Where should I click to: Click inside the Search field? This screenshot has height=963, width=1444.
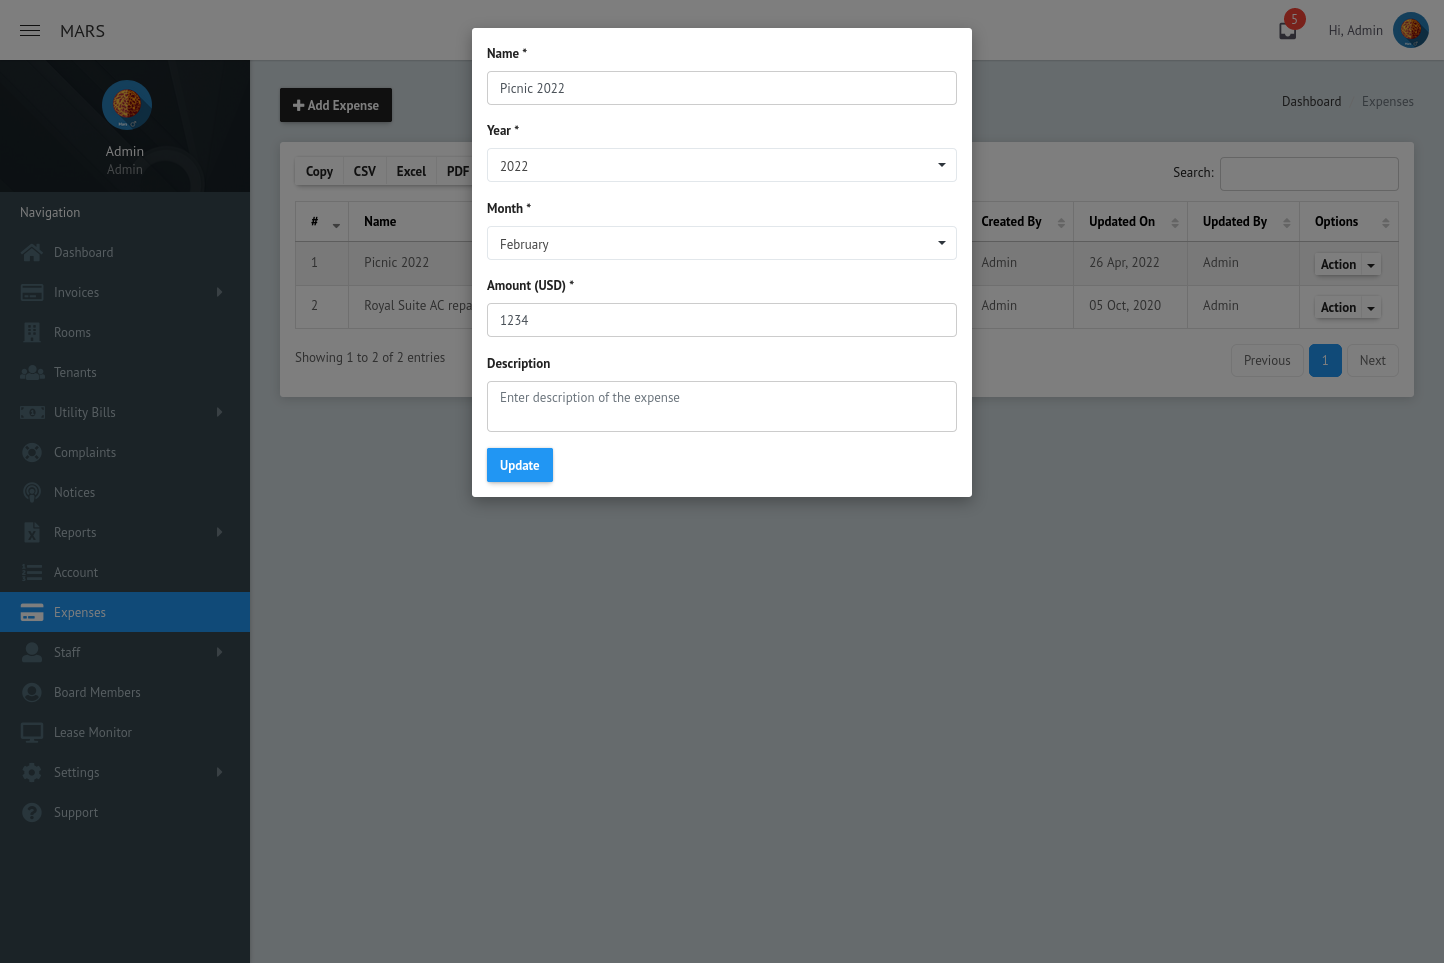tap(1309, 173)
